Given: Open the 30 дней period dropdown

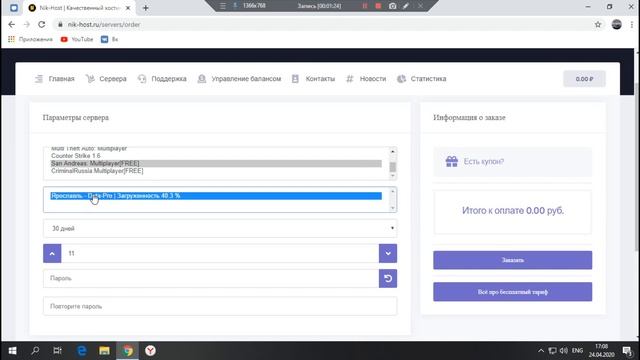Looking at the screenshot, I should 220,228.
